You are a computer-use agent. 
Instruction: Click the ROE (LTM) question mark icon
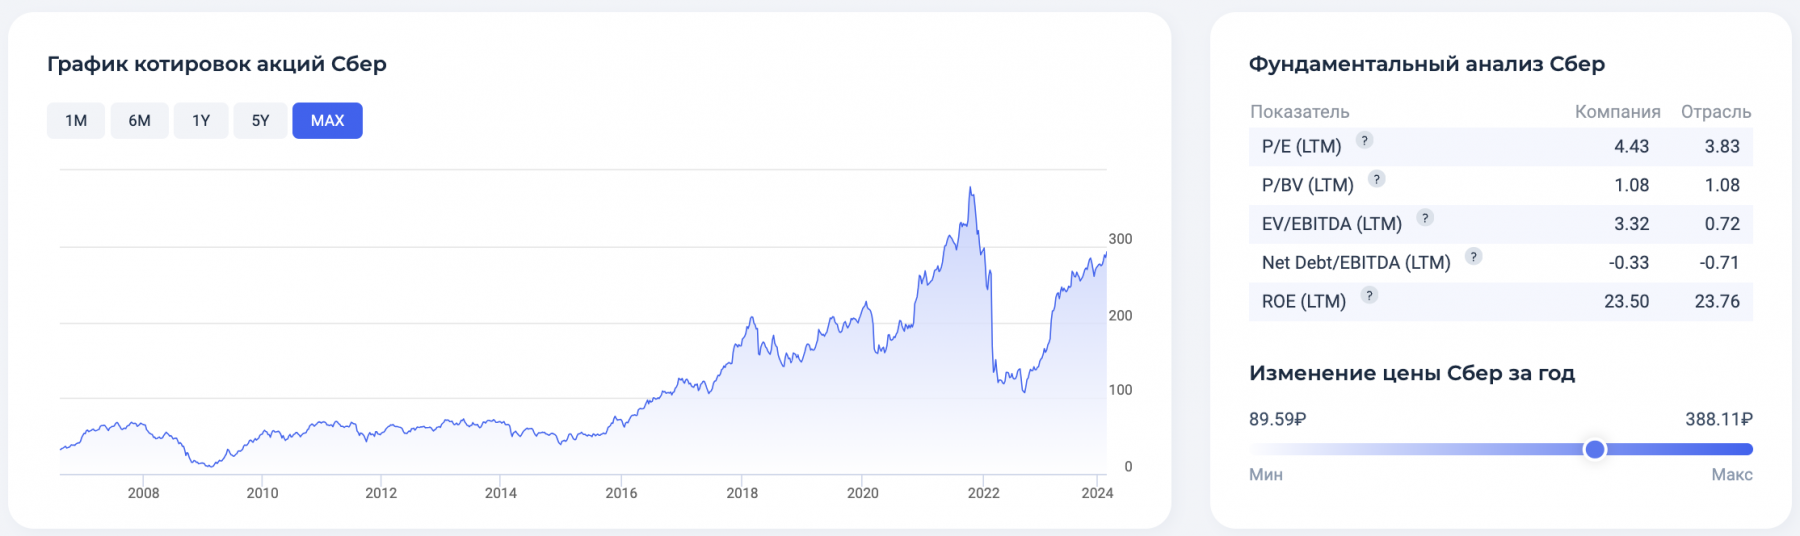click(1369, 295)
